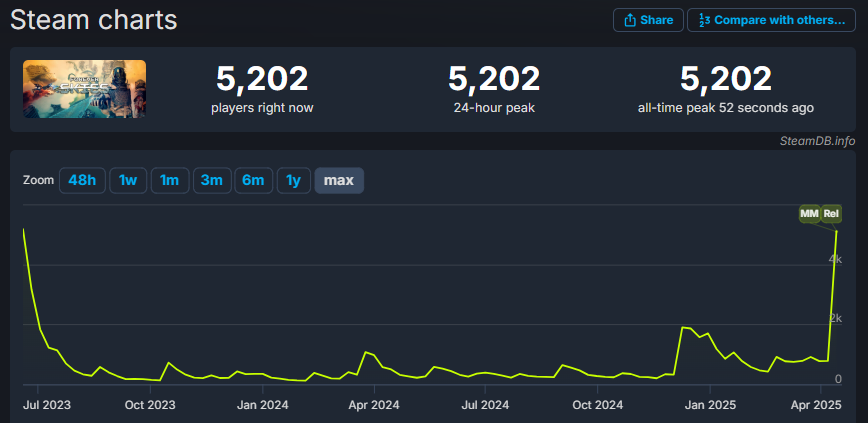Set chart zoom to 1y
This screenshot has width=868, height=423.
(293, 180)
